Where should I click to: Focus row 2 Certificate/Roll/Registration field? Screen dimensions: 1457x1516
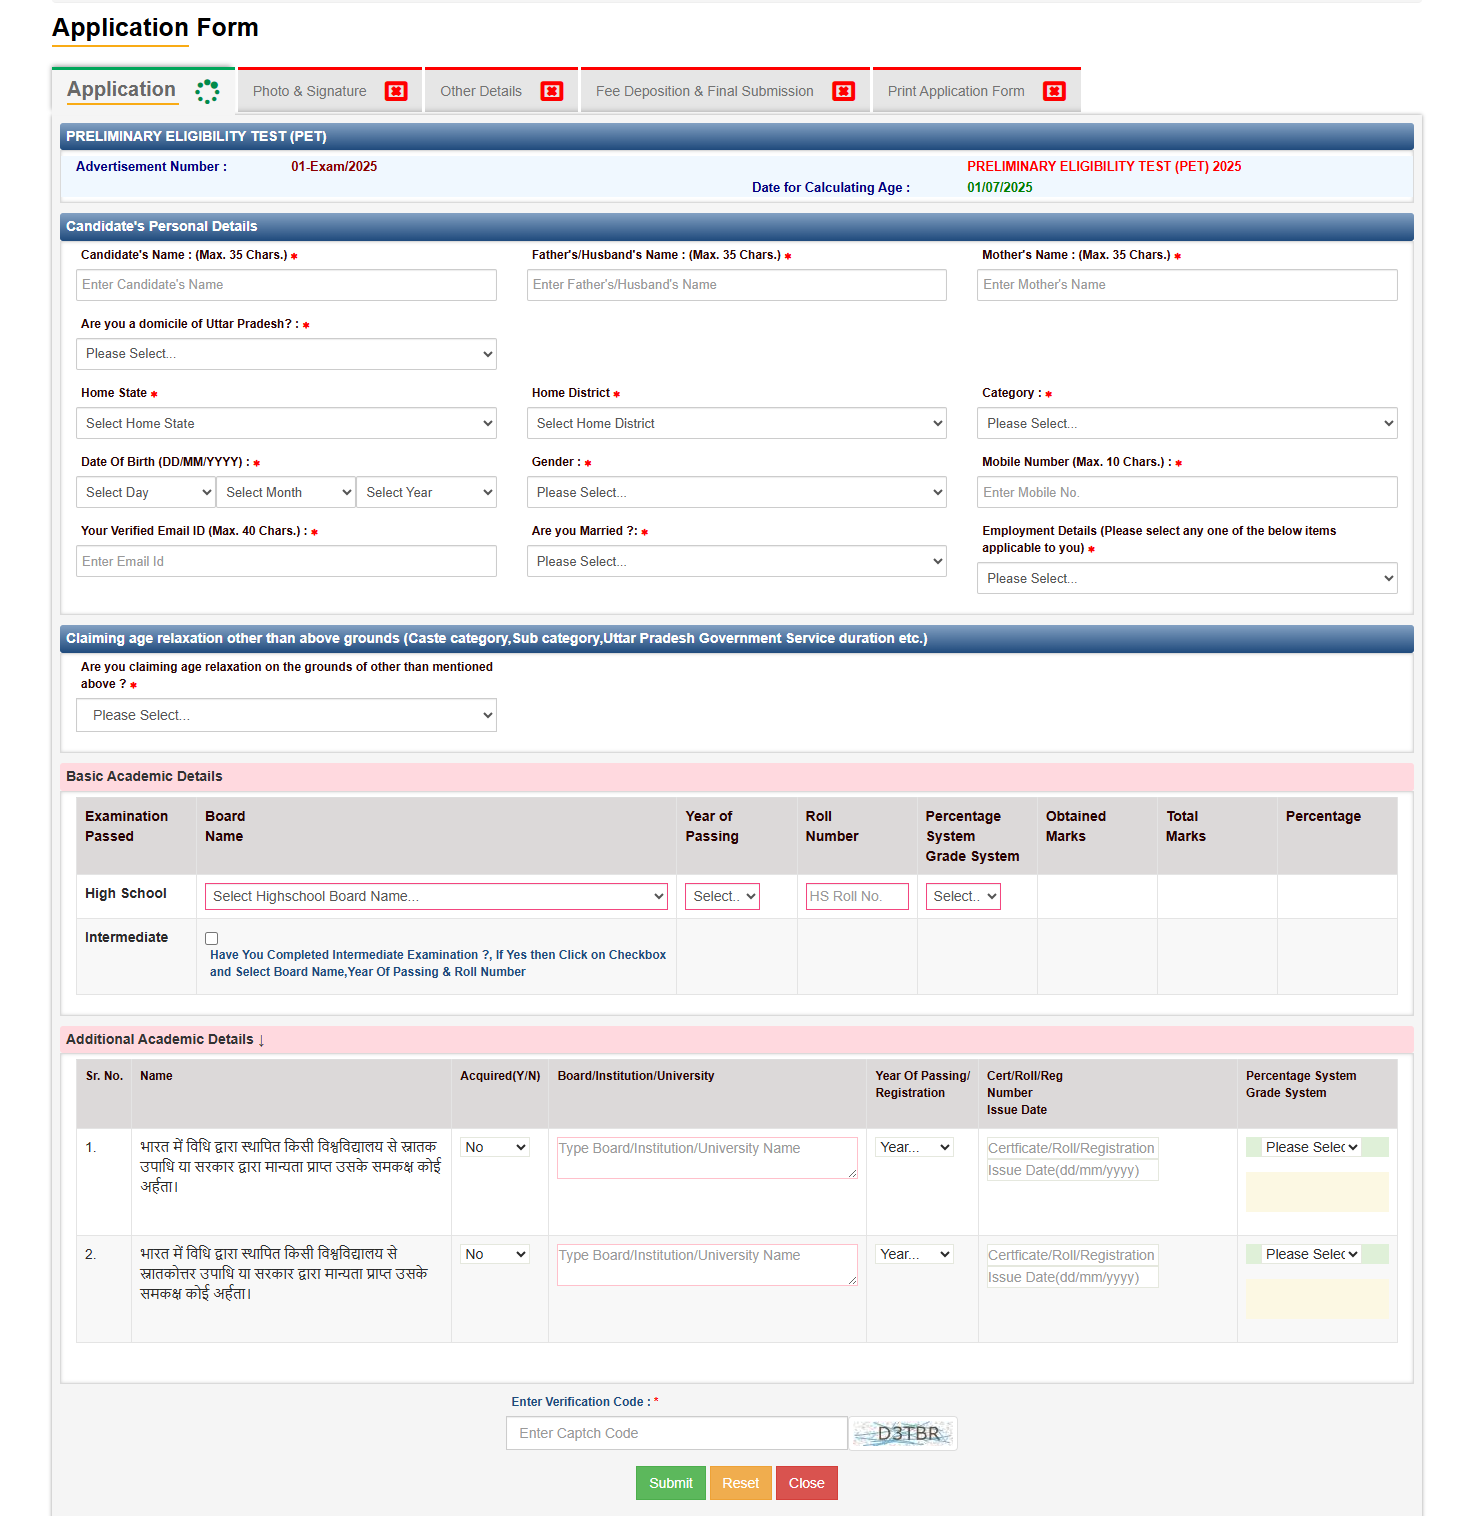1072,1255
